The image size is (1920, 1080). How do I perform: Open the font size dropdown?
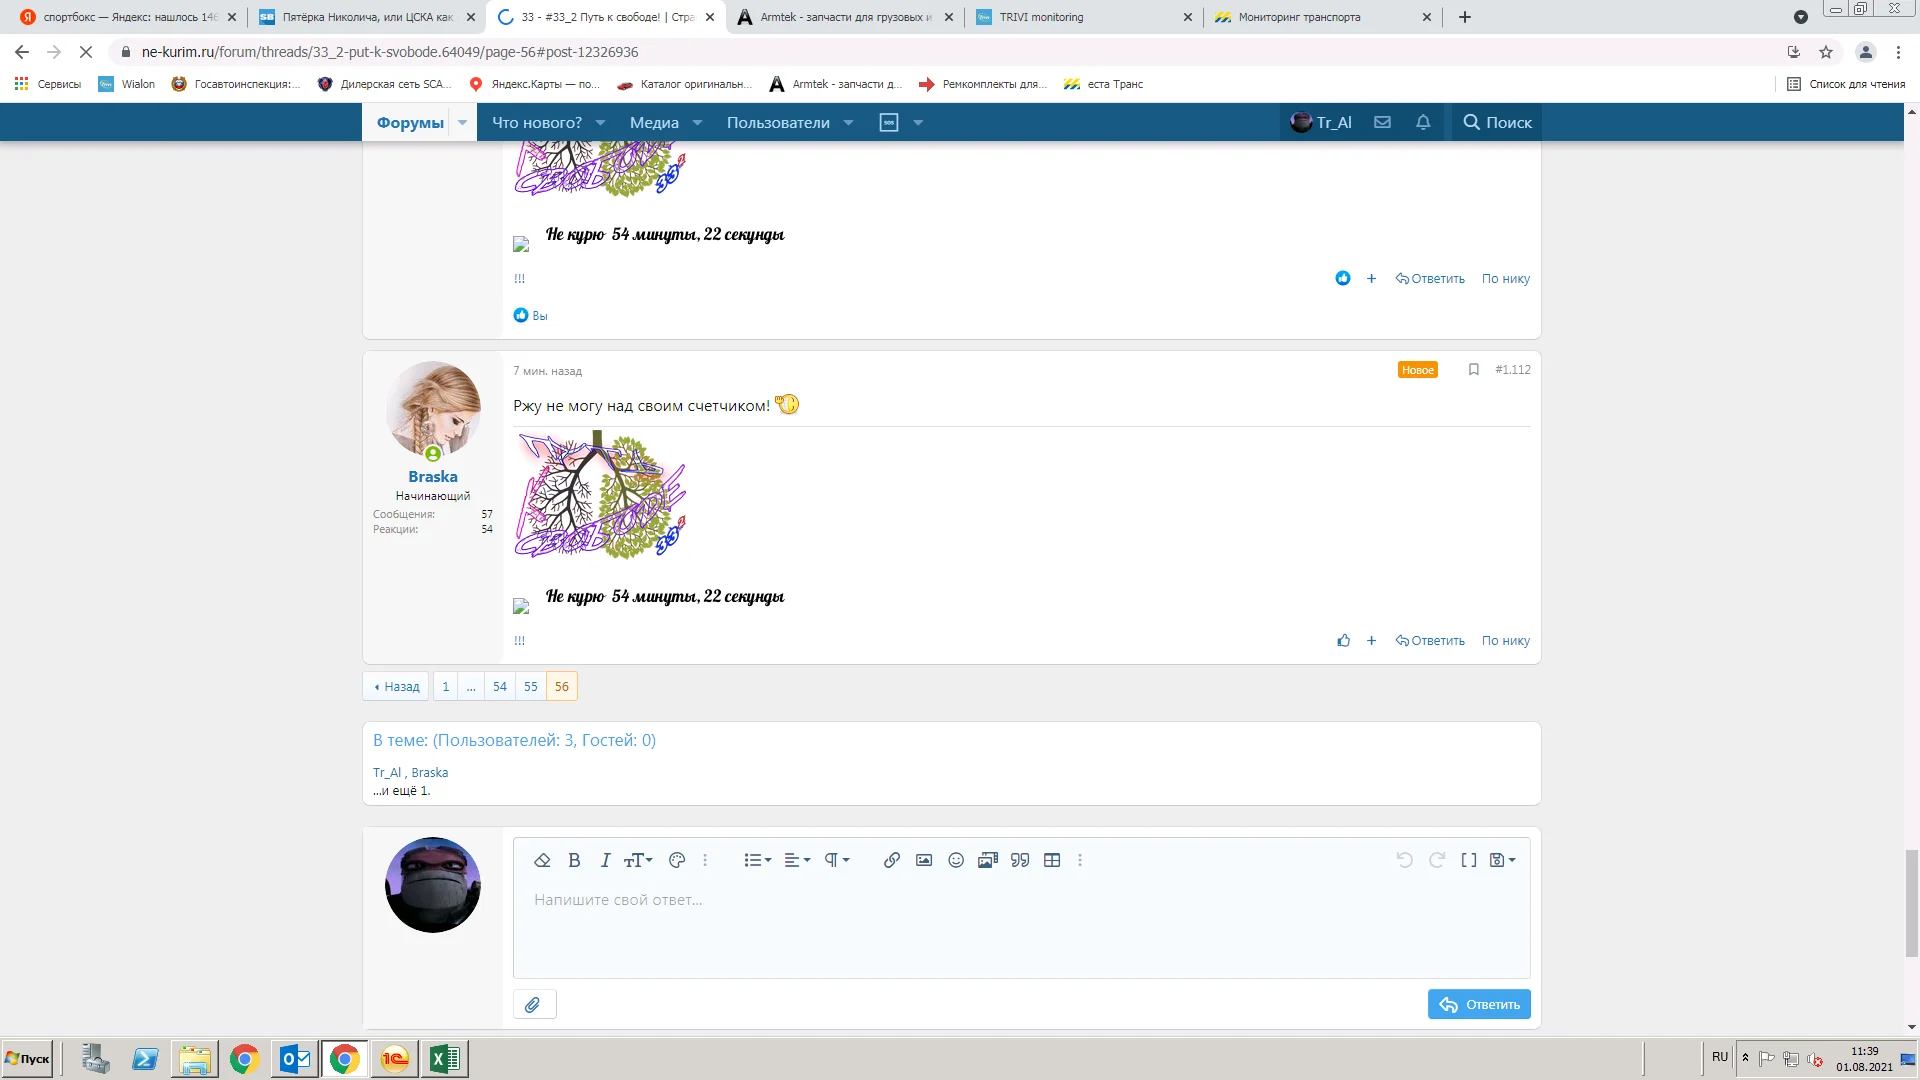click(x=638, y=859)
